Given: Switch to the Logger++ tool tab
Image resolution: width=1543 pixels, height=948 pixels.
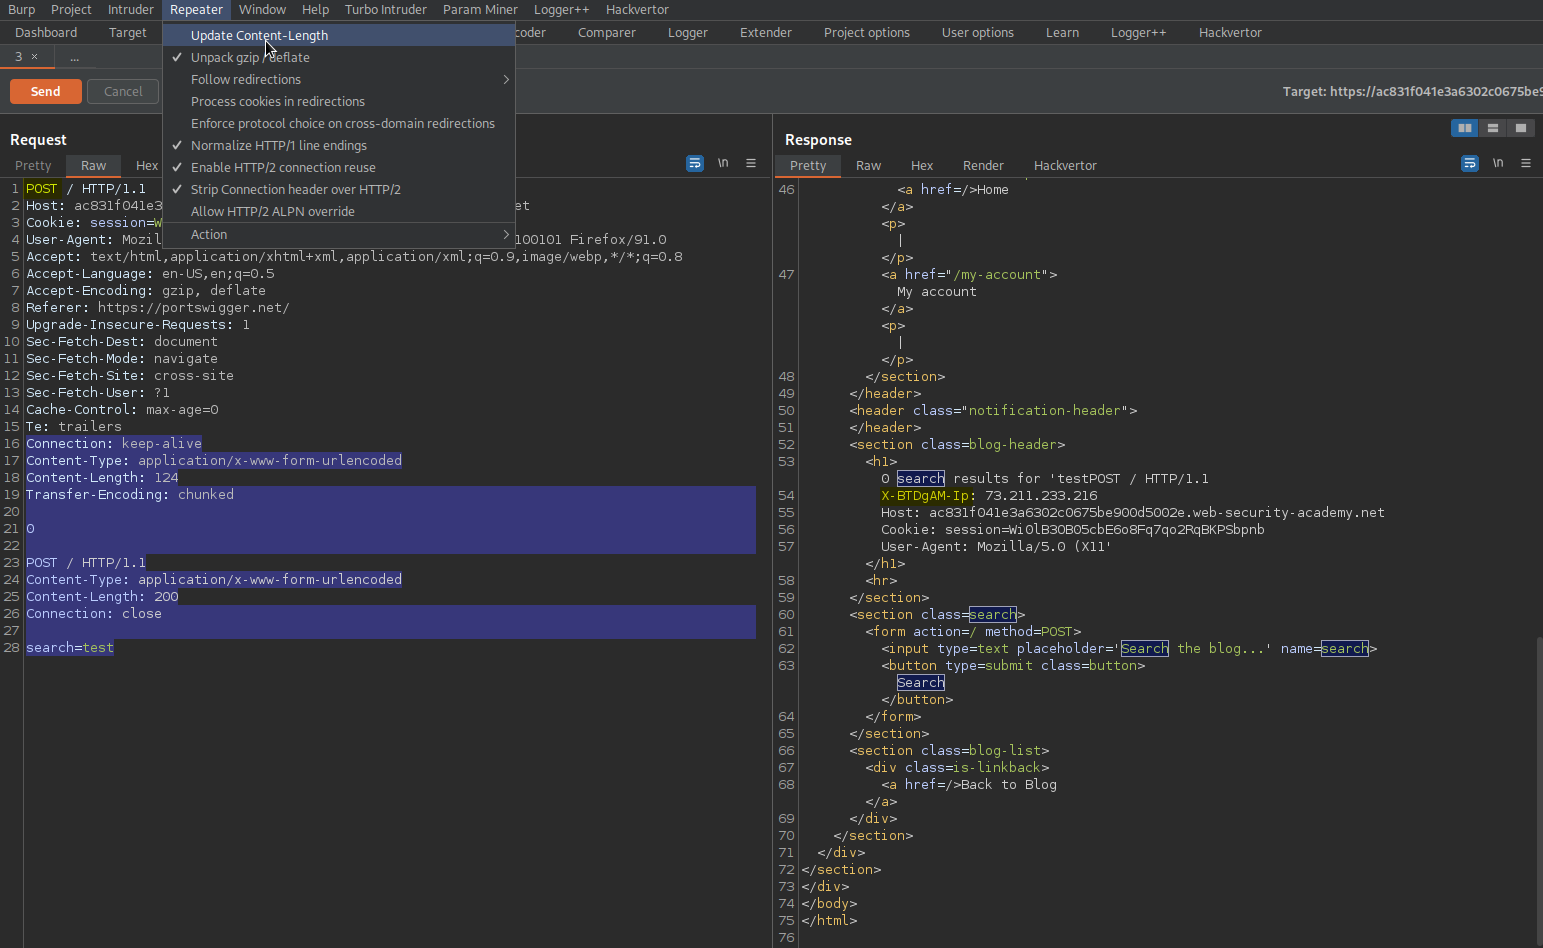Looking at the screenshot, I should pyautogui.click(x=1138, y=32).
